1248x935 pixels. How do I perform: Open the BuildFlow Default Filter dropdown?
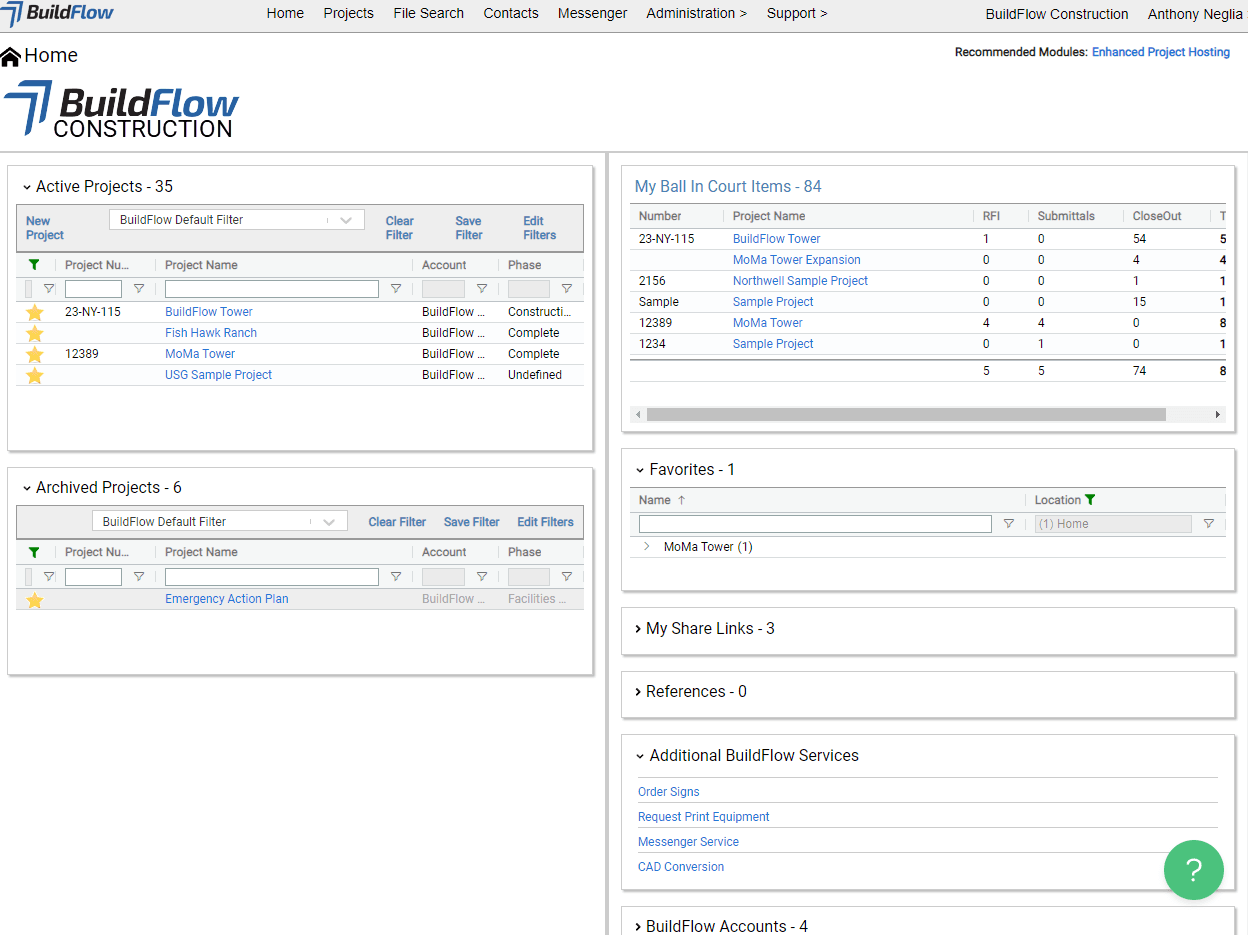pos(347,219)
